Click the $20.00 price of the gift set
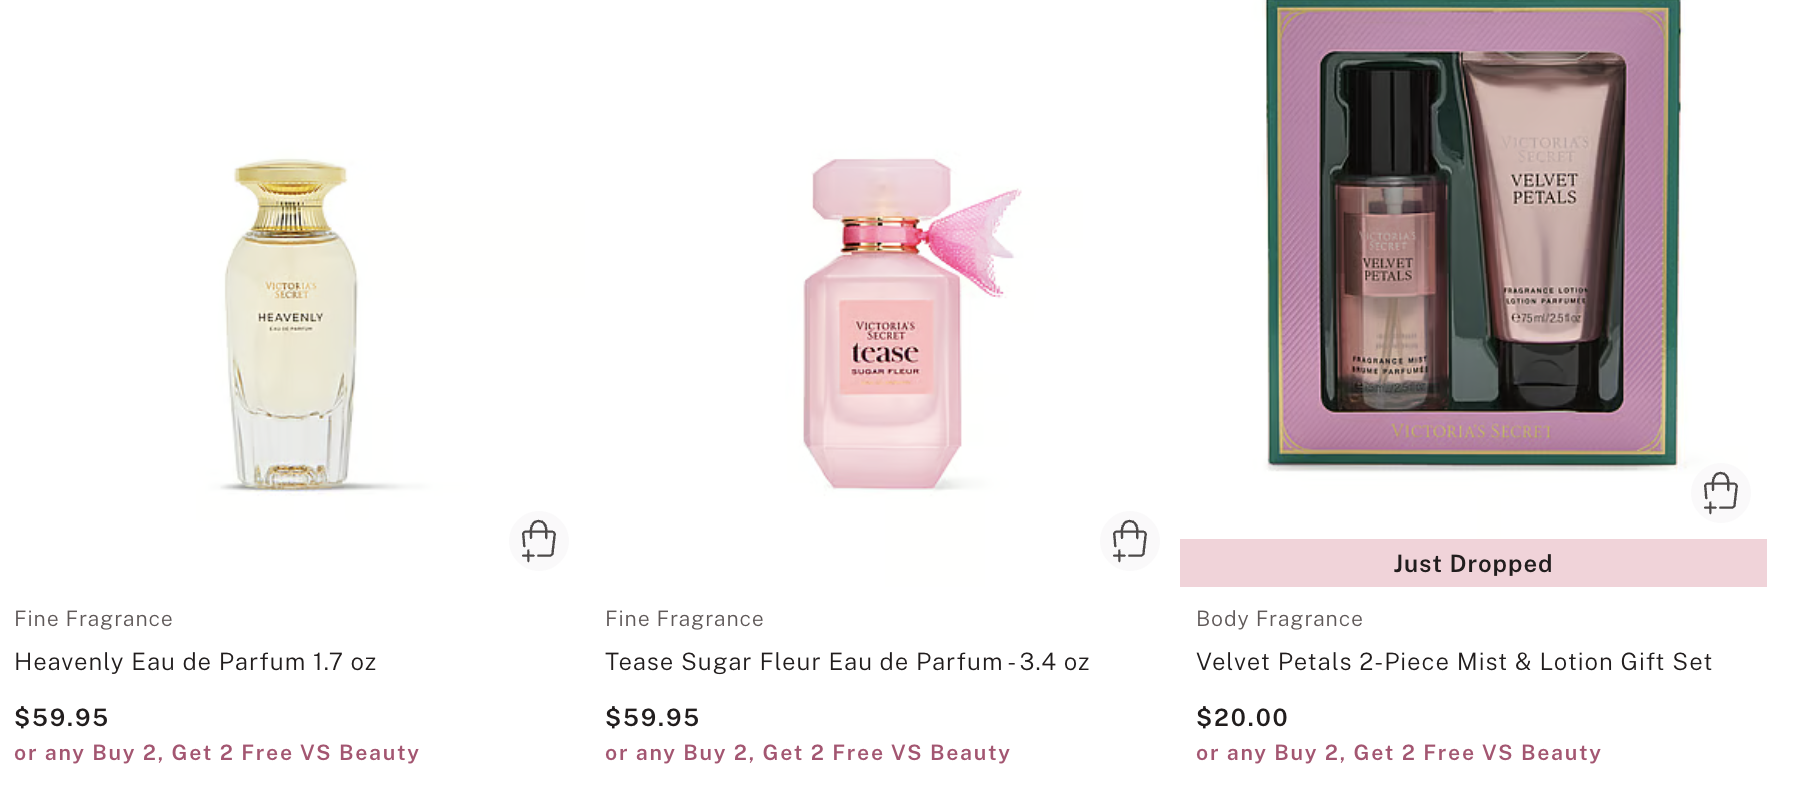1796x786 pixels. pyautogui.click(x=1242, y=717)
